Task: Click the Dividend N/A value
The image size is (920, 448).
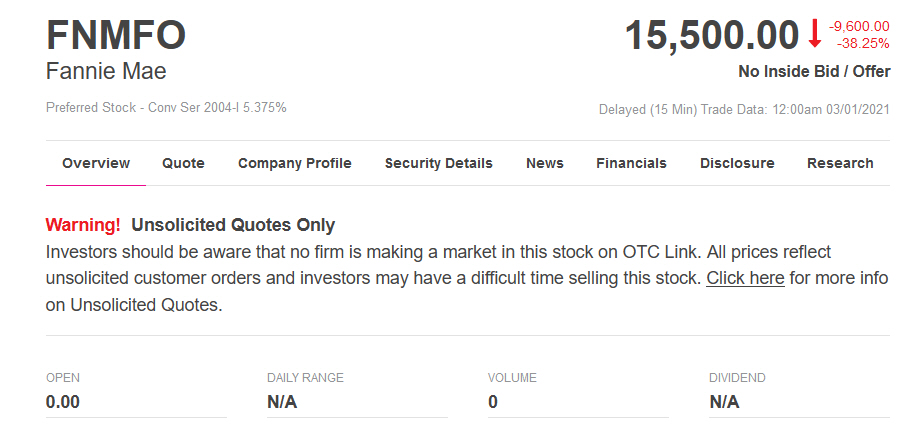Action: [x=724, y=402]
